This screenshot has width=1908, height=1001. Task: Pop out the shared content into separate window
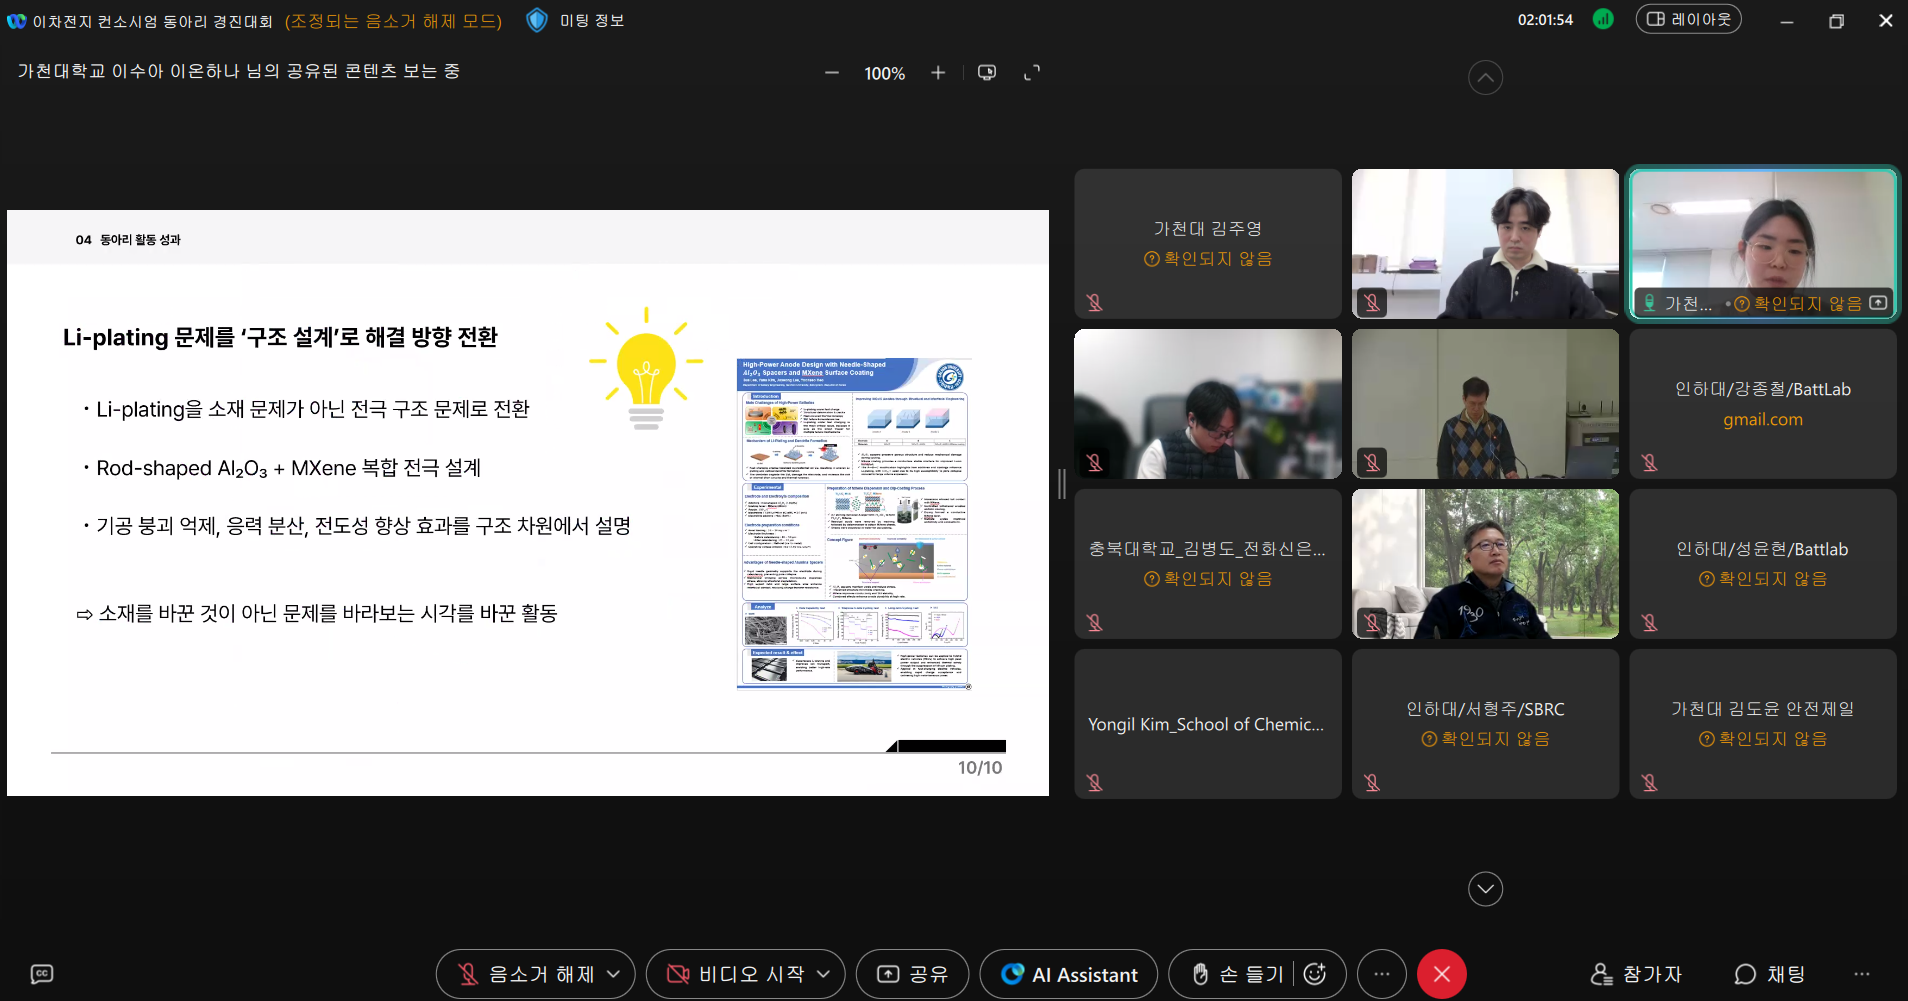pyautogui.click(x=986, y=72)
